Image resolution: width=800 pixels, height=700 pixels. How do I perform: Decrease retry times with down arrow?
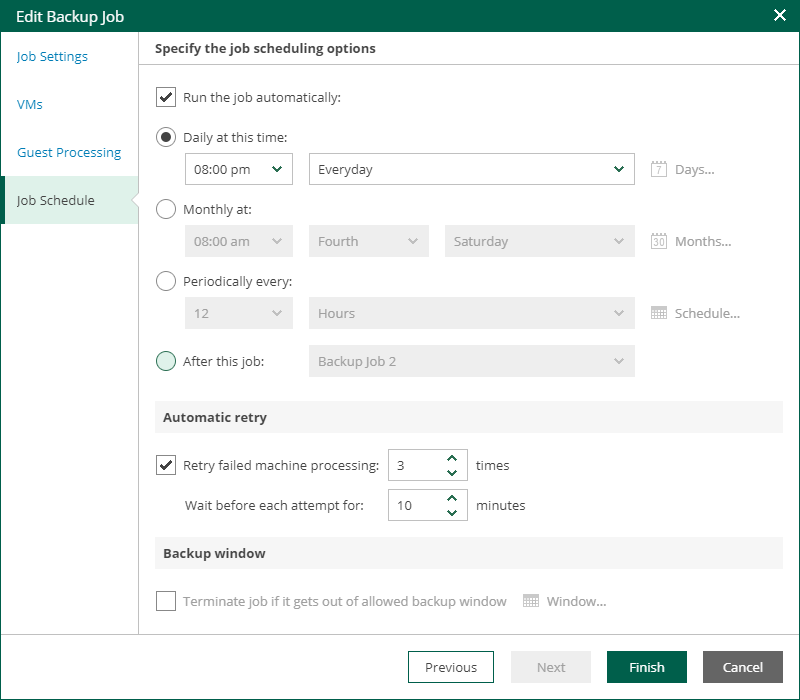point(452,472)
